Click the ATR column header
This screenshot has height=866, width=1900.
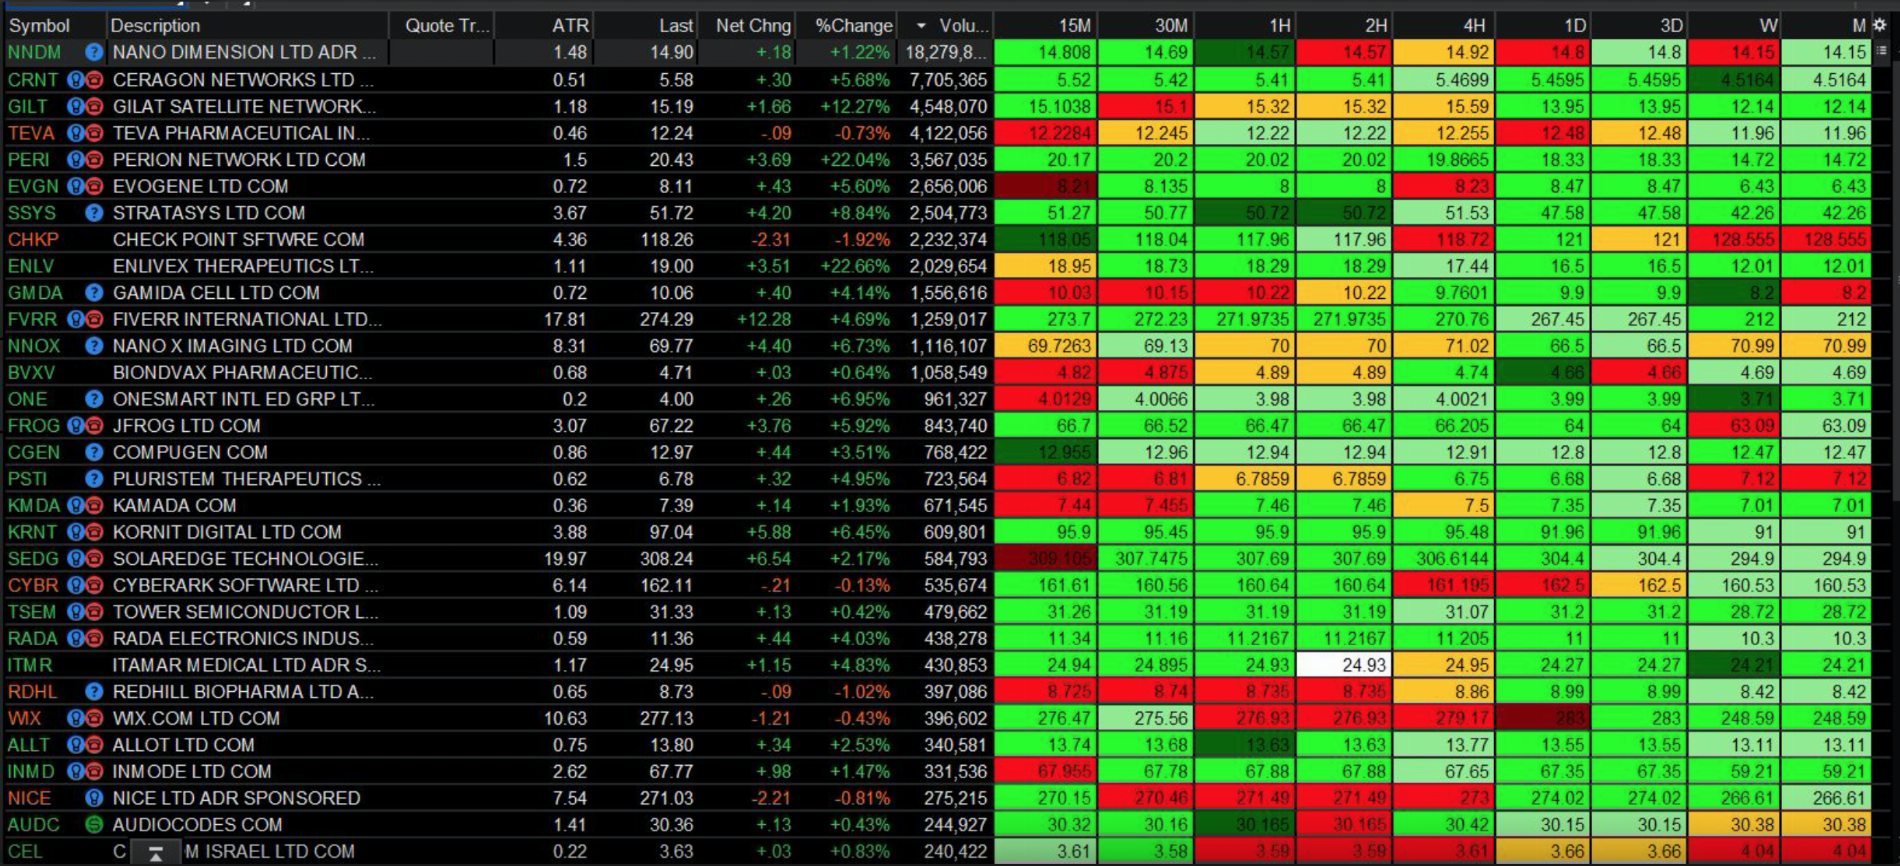(570, 26)
